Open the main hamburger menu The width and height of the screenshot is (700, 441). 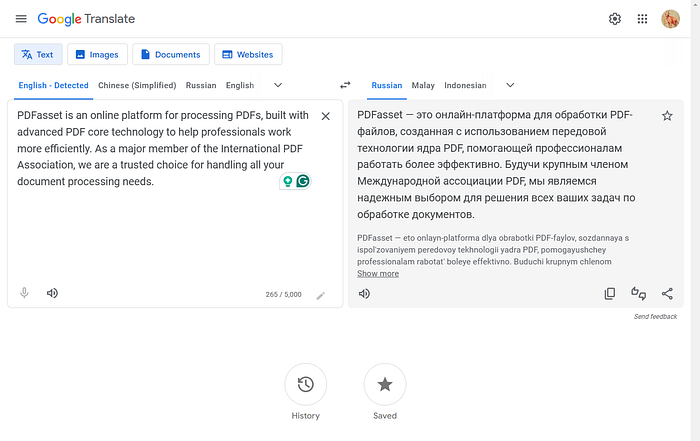pyautogui.click(x=21, y=19)
